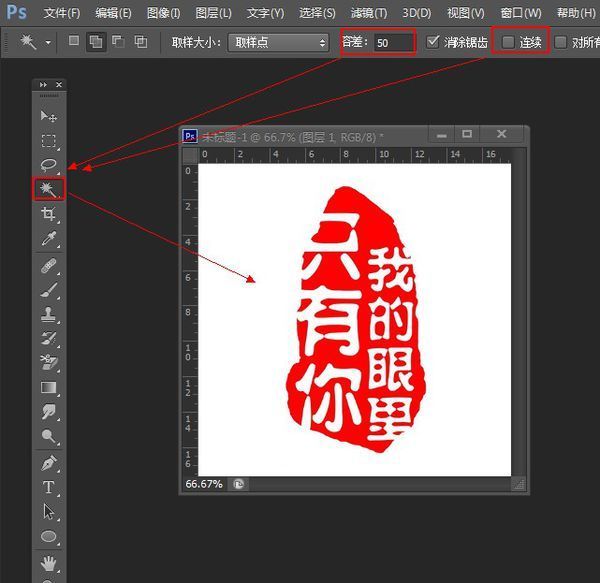Select the Eyedropper tool
Image resolution: width=600 pixels, height=583 pixels.
tap(48, 239)
